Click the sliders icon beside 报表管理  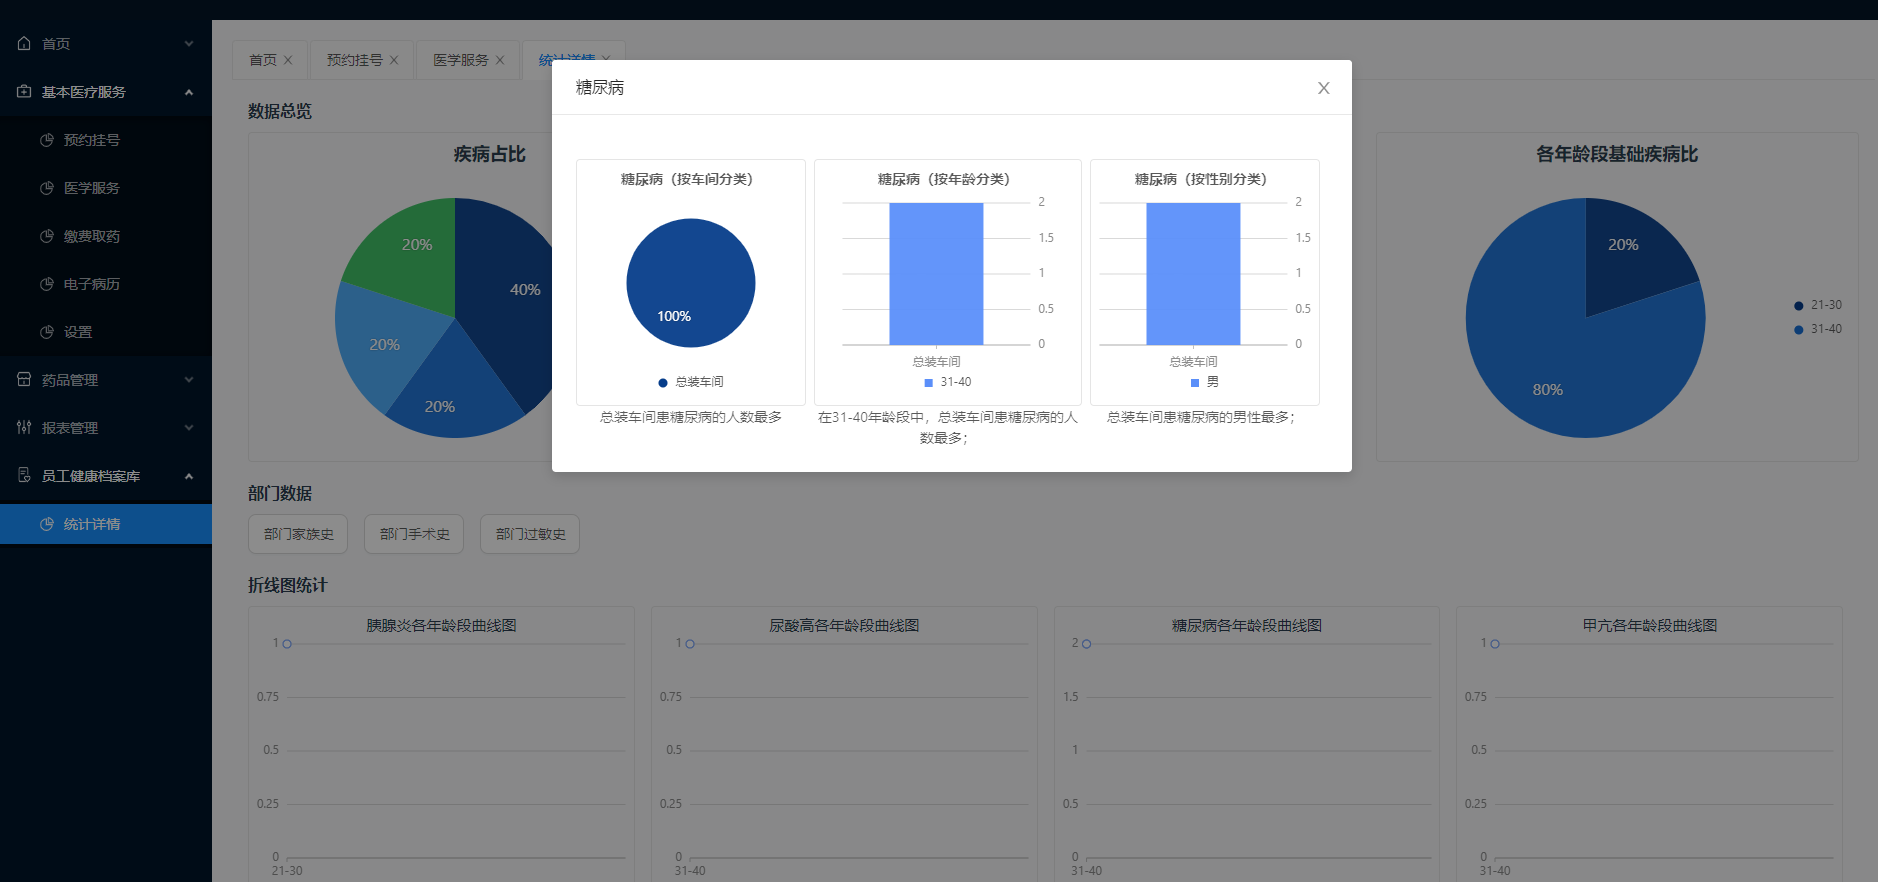pyautogui.click(x=24, y=427)
